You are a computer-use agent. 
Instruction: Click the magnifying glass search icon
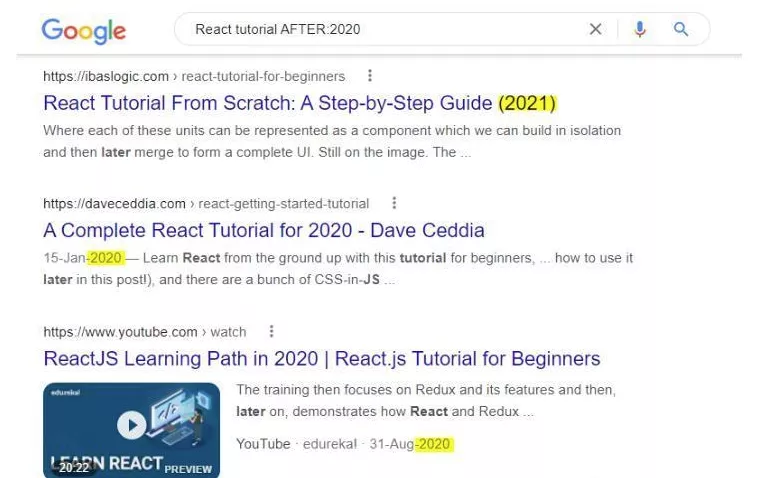pyautogui.click(x=681, y=29)
